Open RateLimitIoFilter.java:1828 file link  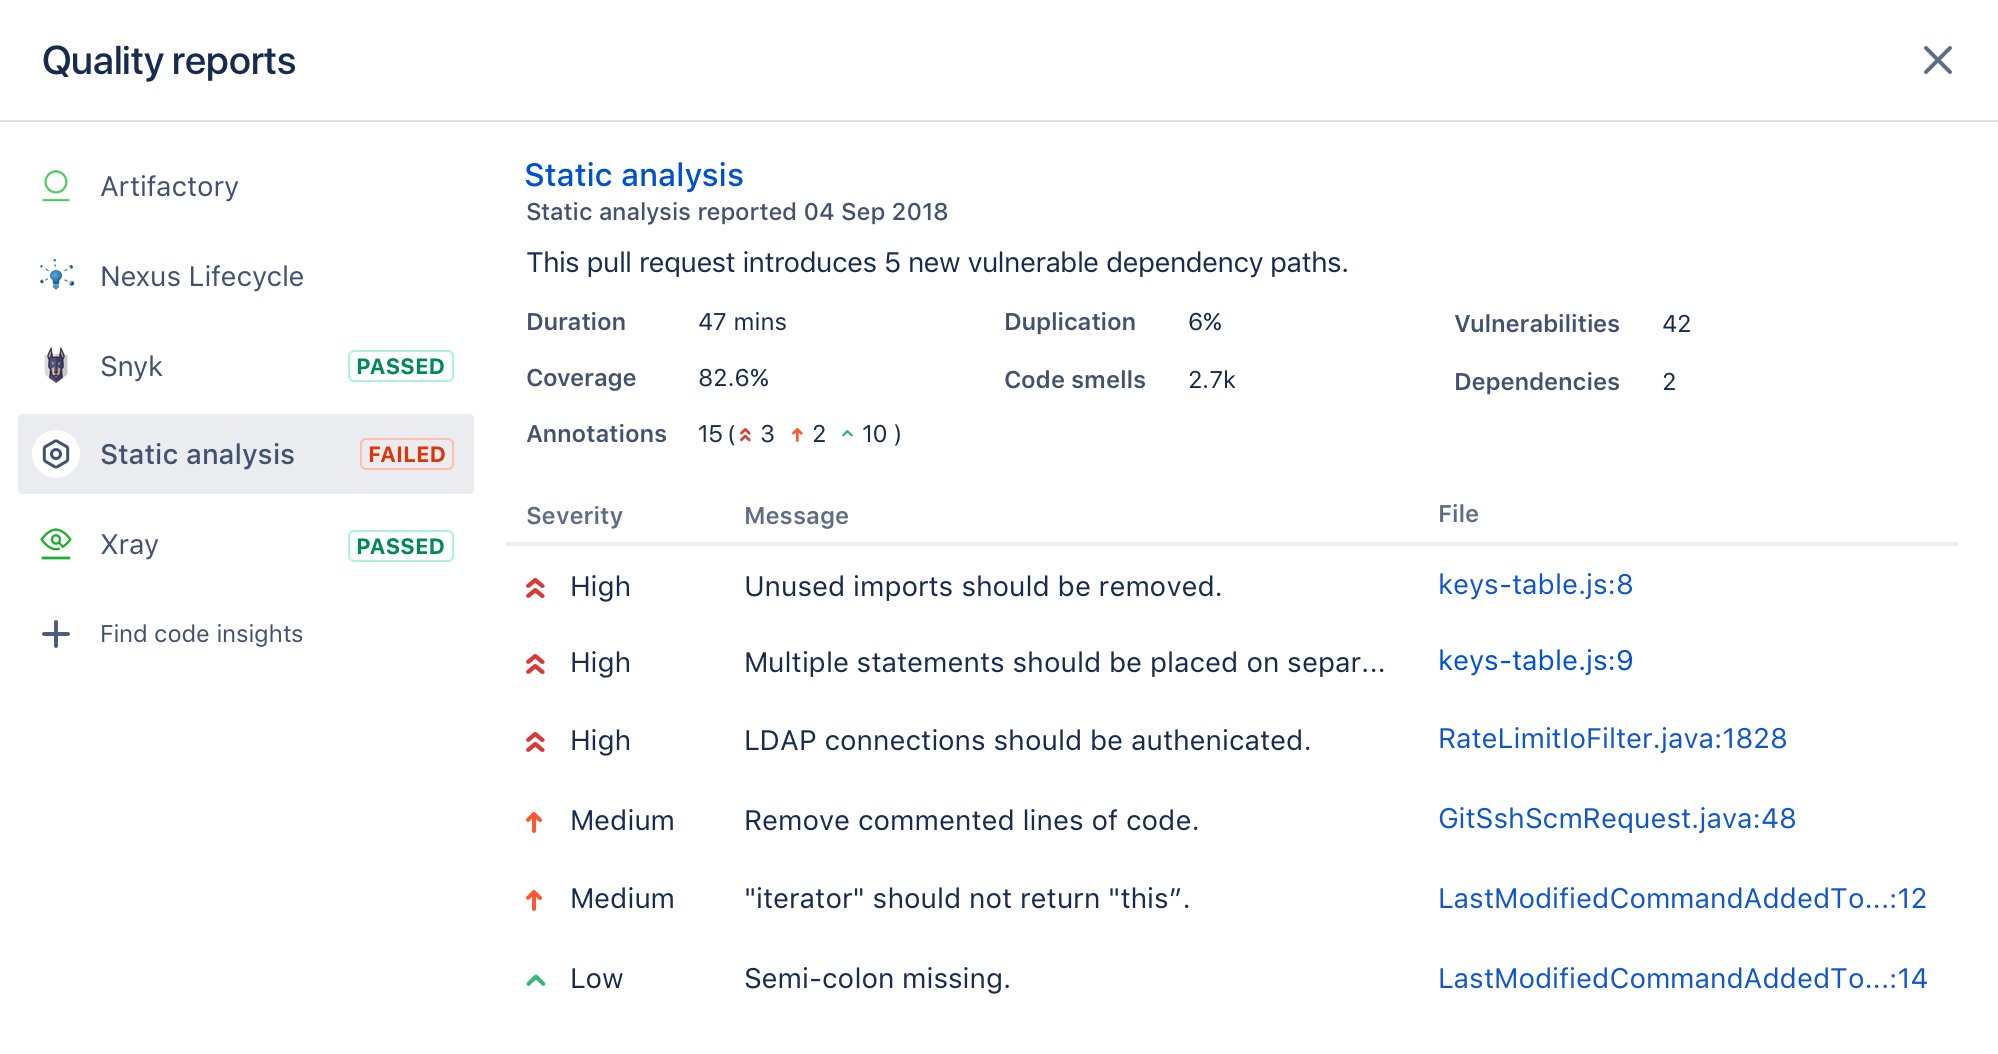point(1613,739)
